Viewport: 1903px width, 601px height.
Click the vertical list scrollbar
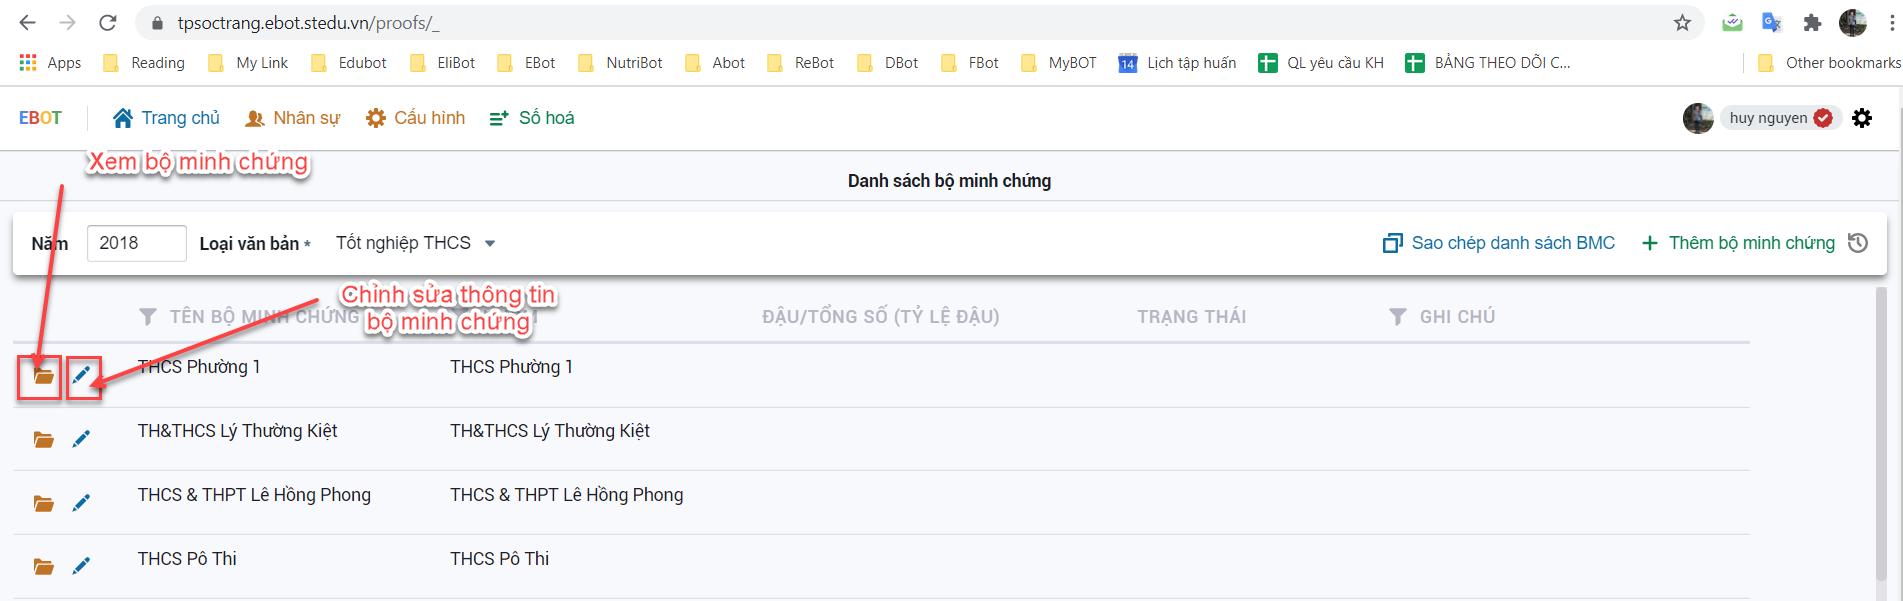click(x=1880, y=430)
